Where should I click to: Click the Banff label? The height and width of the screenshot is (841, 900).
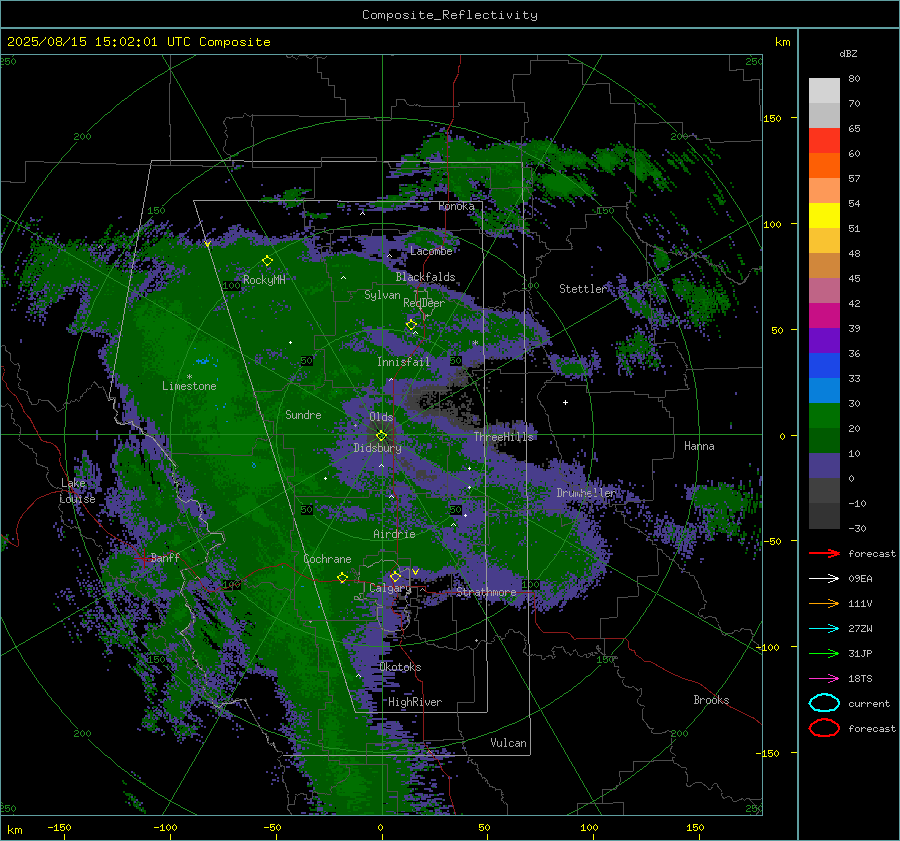[x=165, y=558]
